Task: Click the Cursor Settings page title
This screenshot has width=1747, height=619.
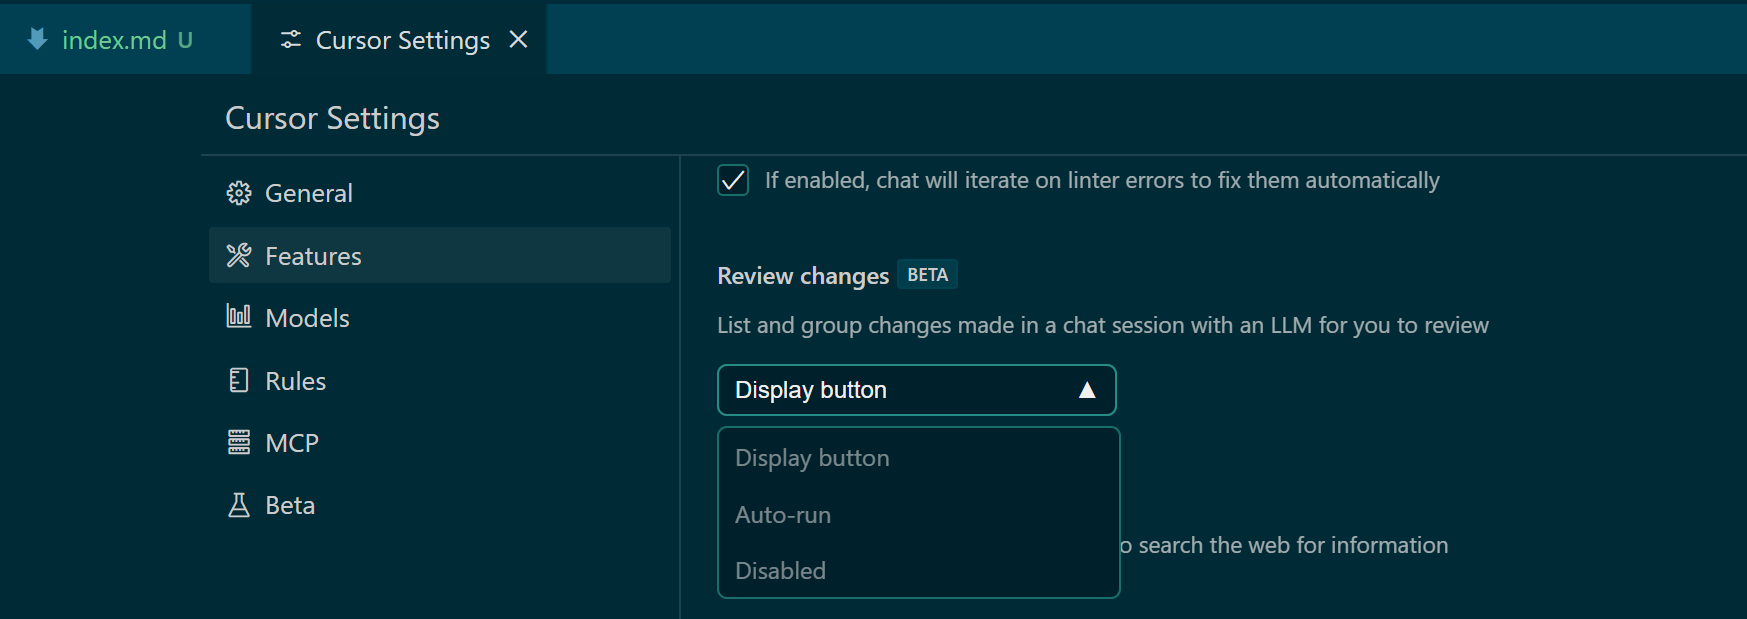Action: (x=332, y=118)
